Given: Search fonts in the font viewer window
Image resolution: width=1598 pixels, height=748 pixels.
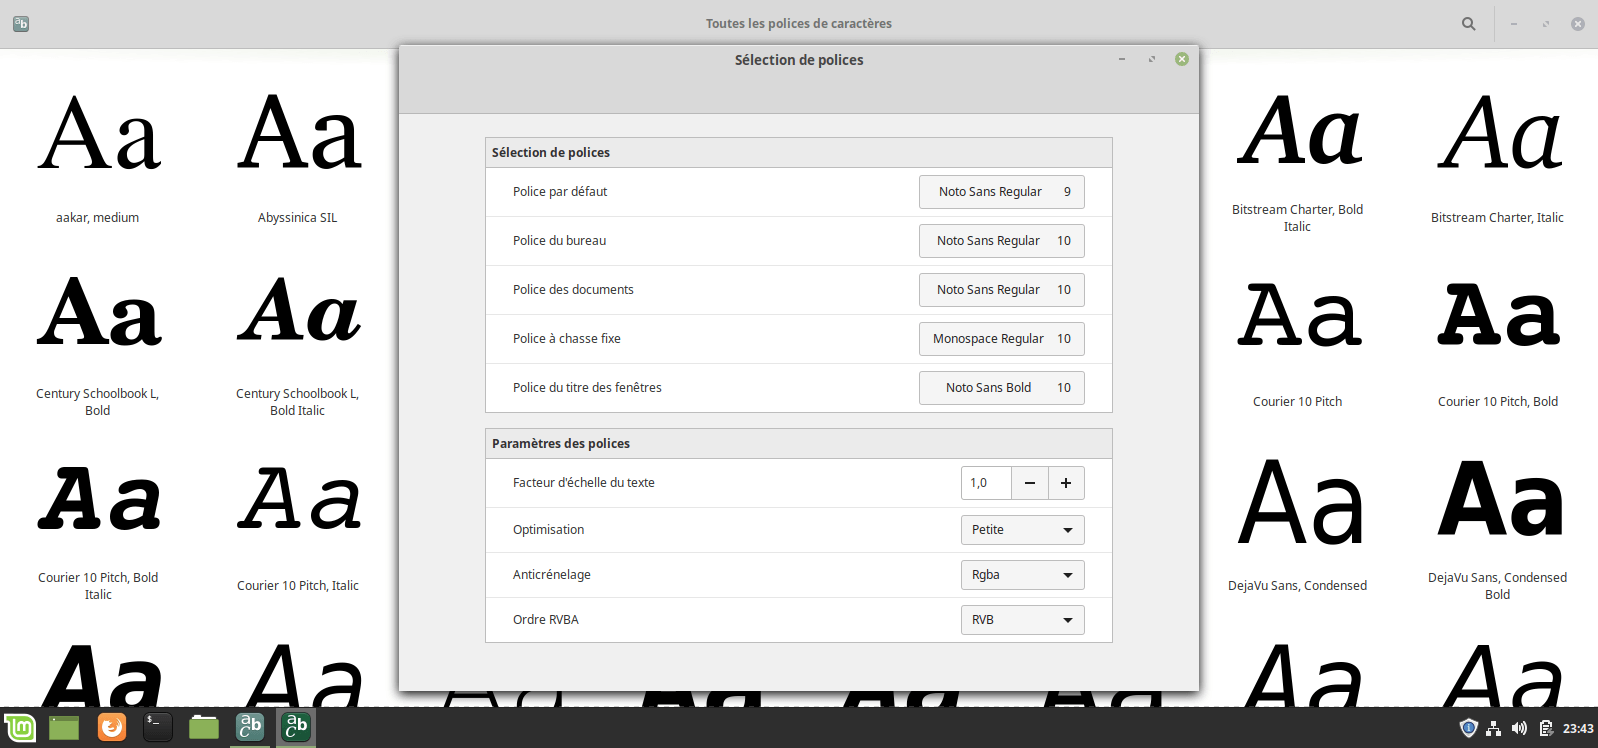Looking at the screenshot, I should 1468,23.
